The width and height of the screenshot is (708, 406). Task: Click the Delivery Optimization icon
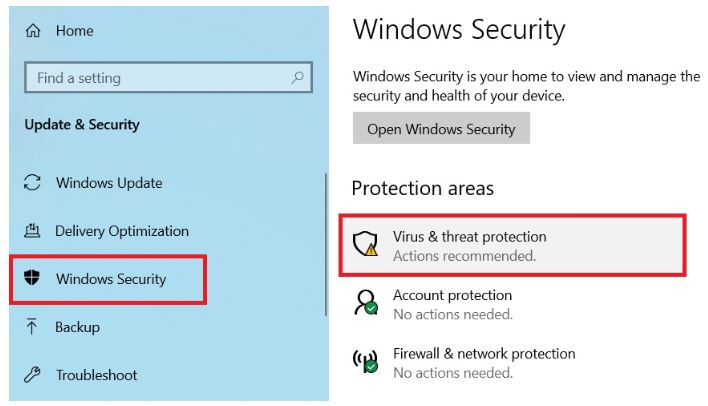pos(33,231)
